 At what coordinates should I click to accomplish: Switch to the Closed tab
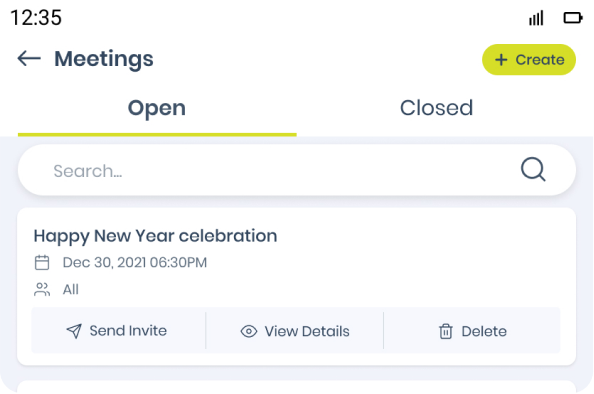click(436, 109)
